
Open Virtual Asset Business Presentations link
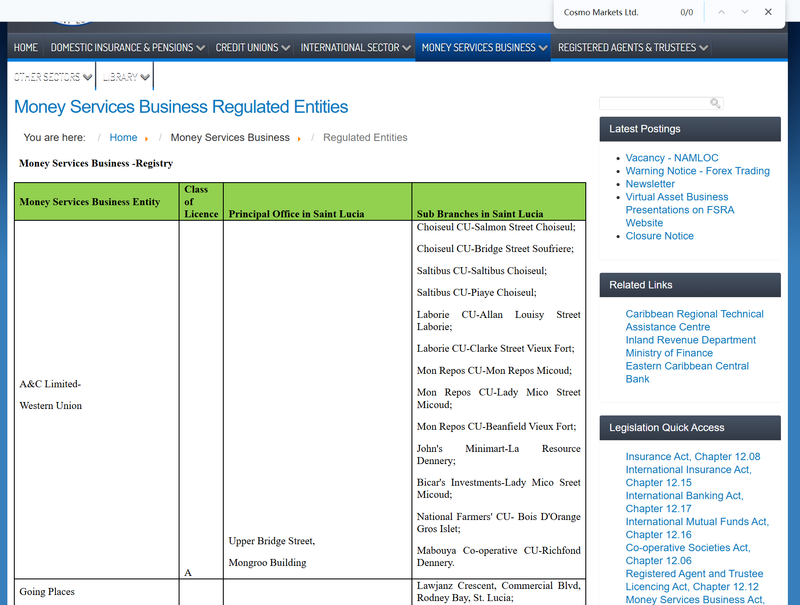point(680,210)
